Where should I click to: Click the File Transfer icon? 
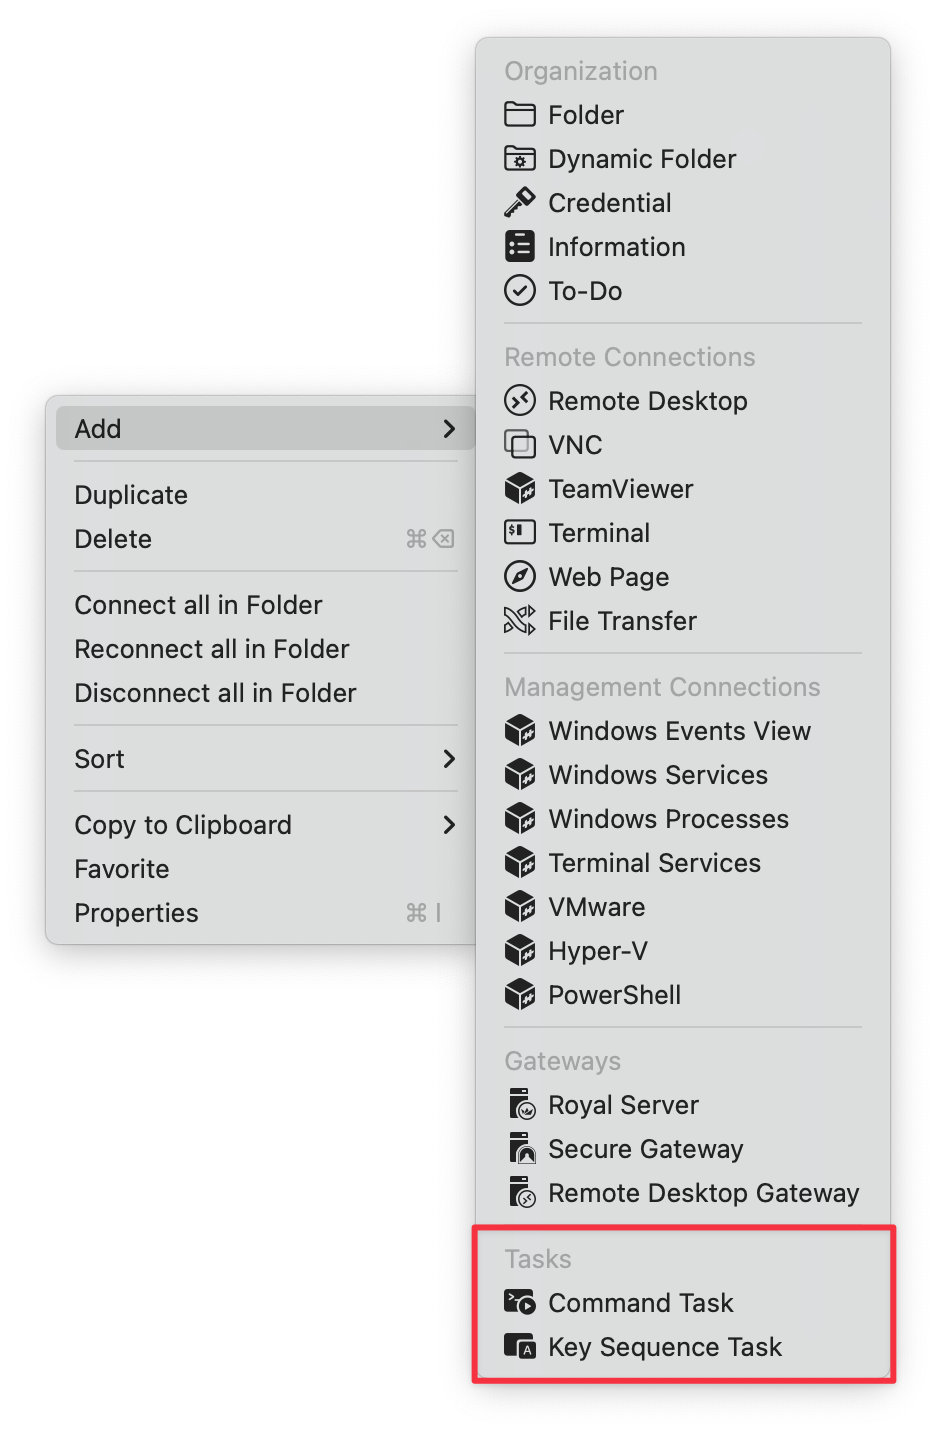pyautogui.click(x=520, y=621)
